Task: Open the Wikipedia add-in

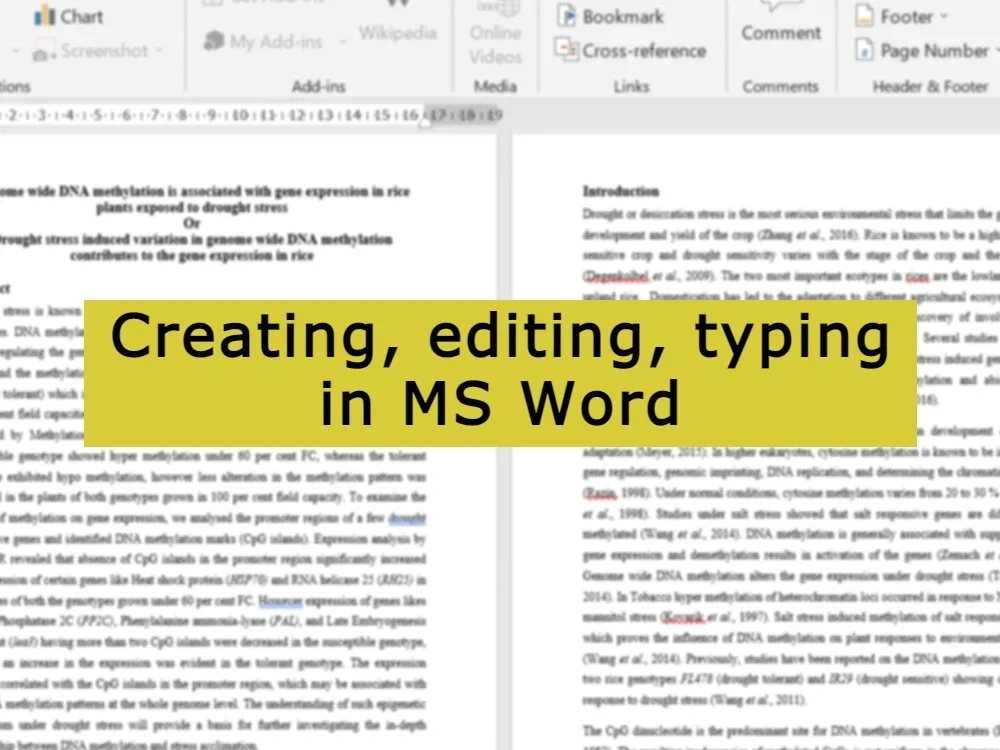Action: (x=397, y=33)
